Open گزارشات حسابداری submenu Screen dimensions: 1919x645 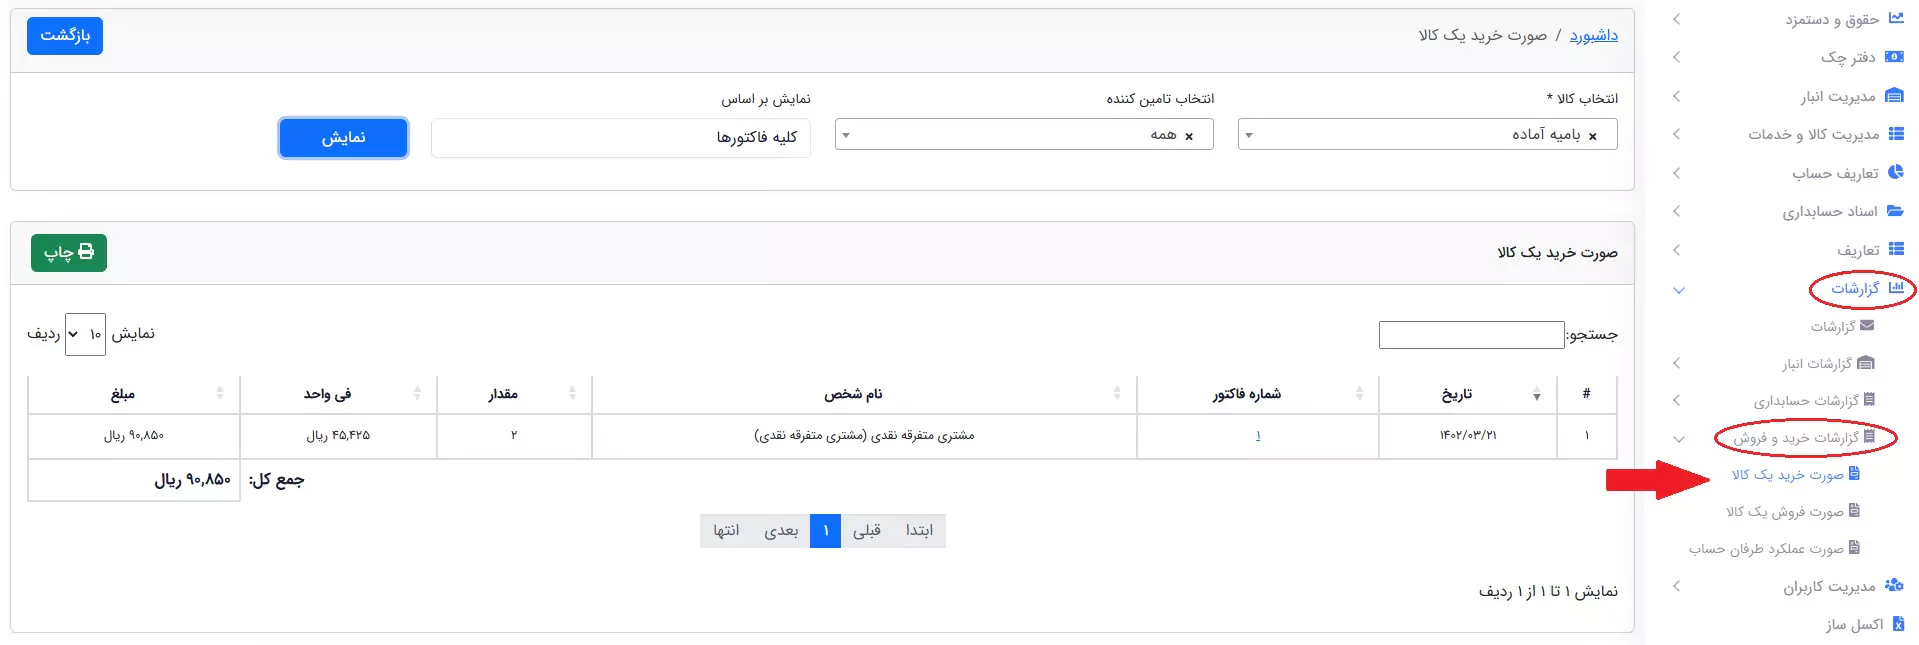click(1806, 400)
